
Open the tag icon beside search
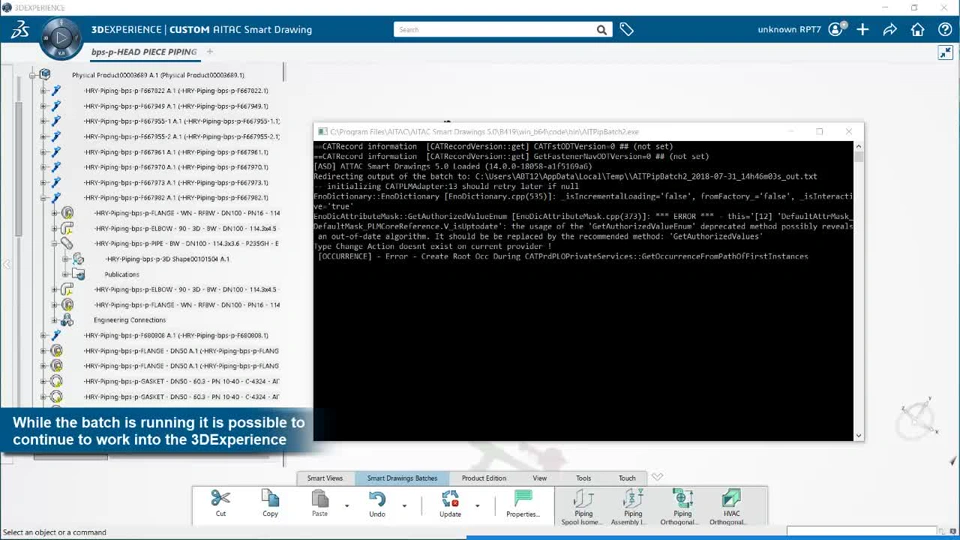pyautogui.click(x=626, y=29)
